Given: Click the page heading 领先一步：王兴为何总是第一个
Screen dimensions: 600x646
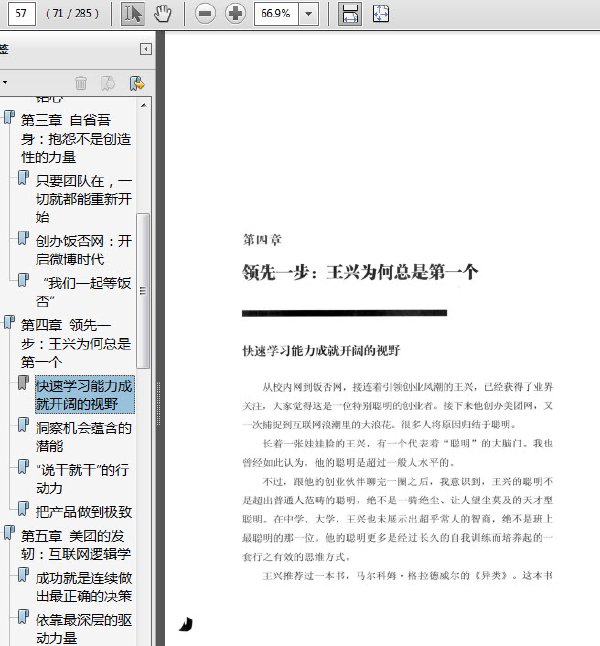Looking at the screenshot, I should (x=360, y=272).
